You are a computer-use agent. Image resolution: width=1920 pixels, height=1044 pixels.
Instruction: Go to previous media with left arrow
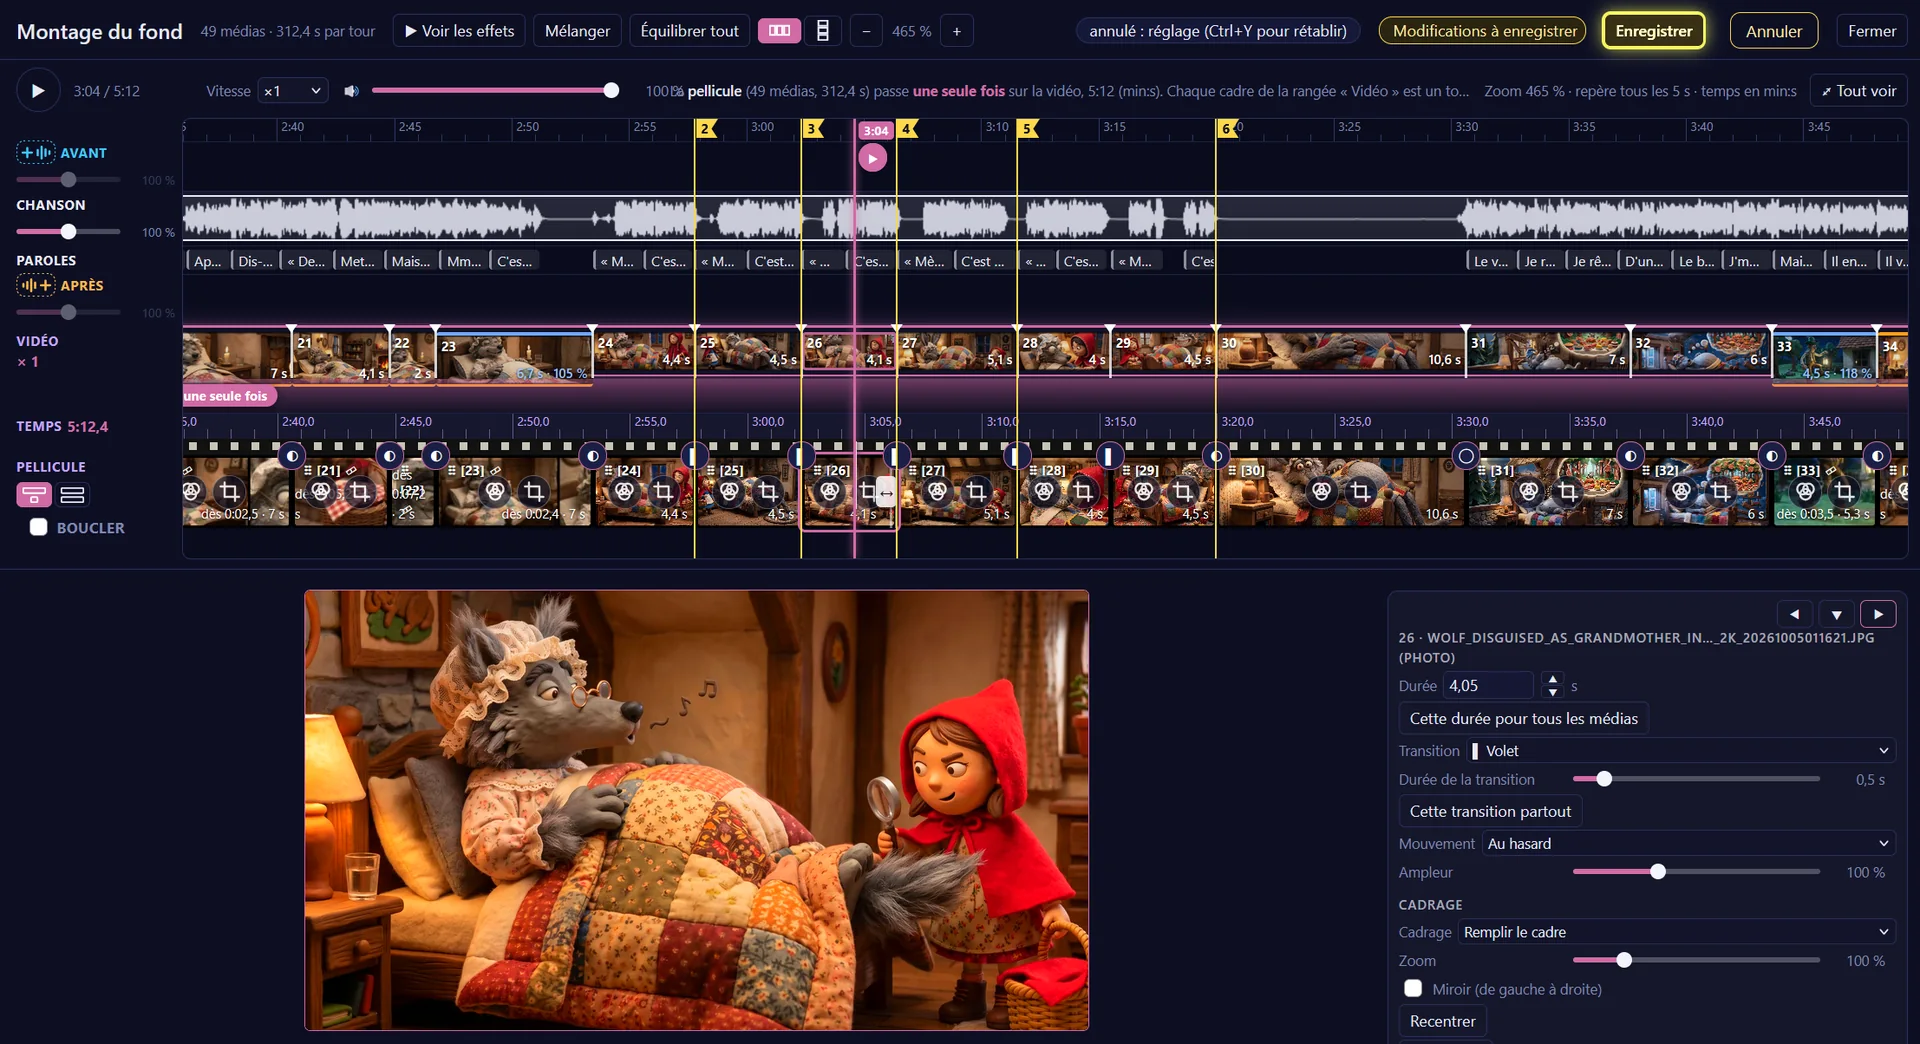[1795, 614]
